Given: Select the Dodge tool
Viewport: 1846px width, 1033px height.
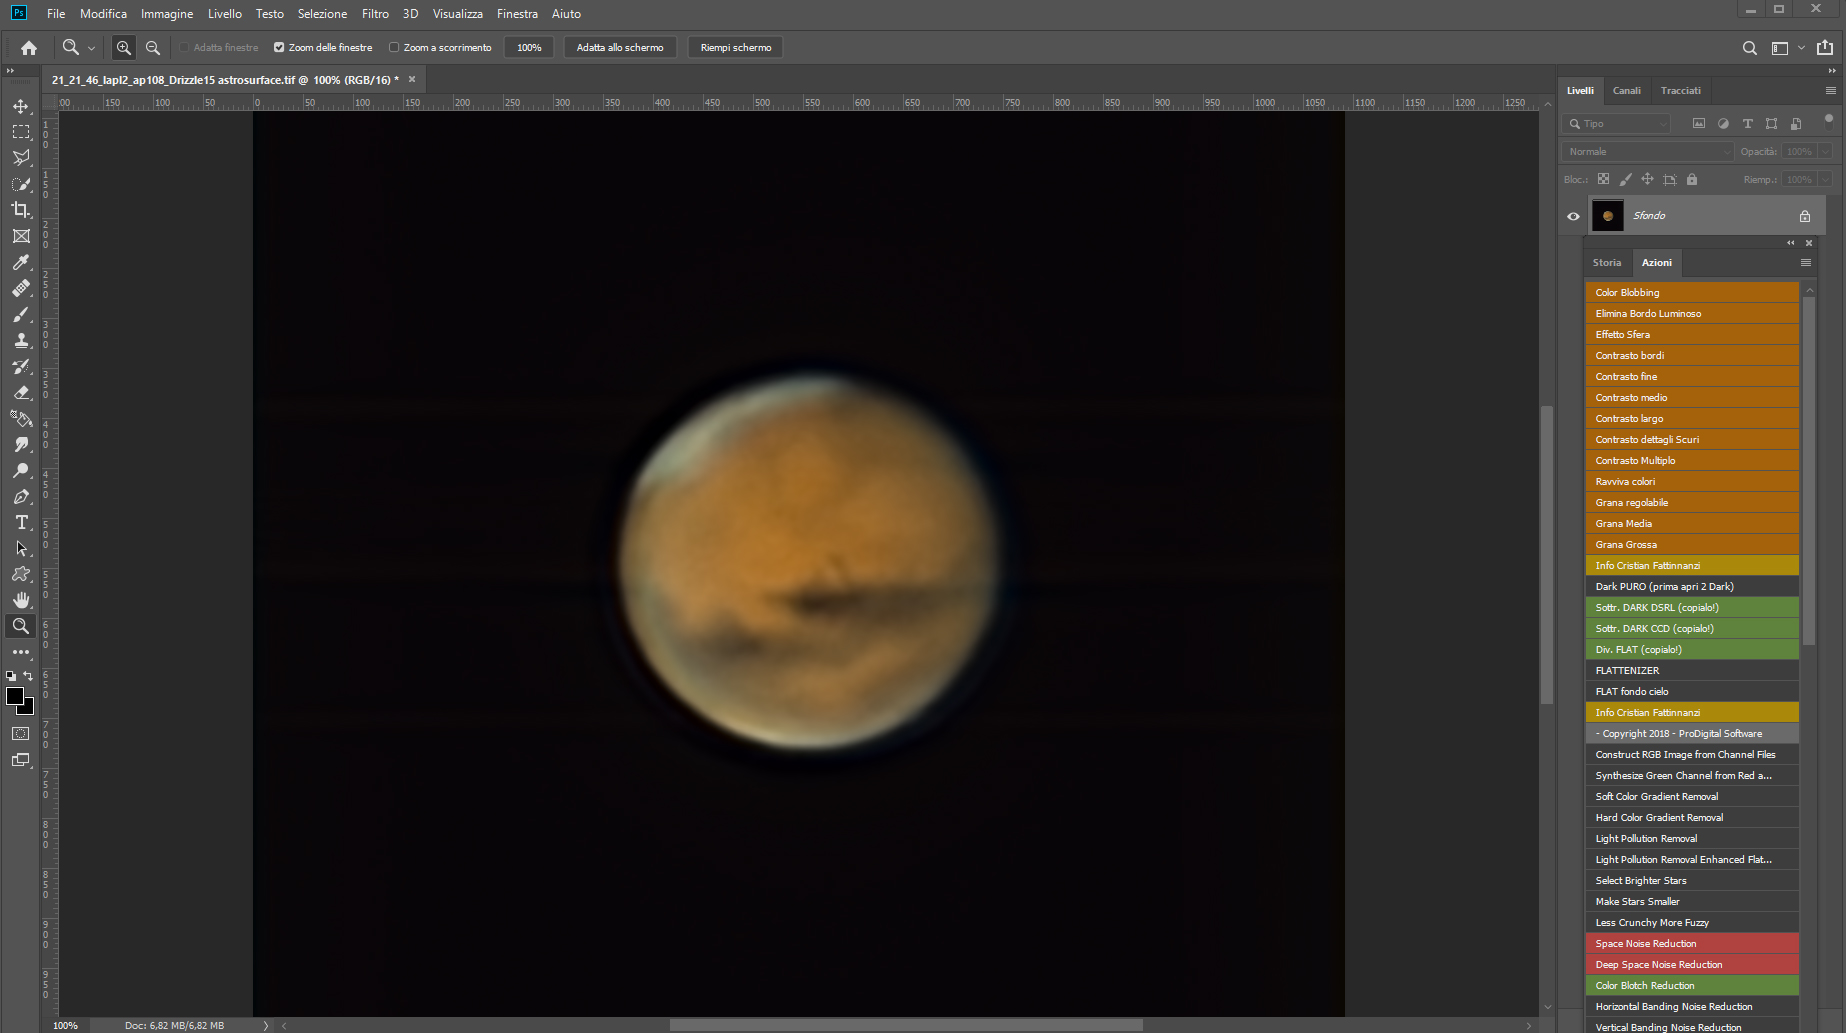Looking at the screenshot, I should 21,470.
